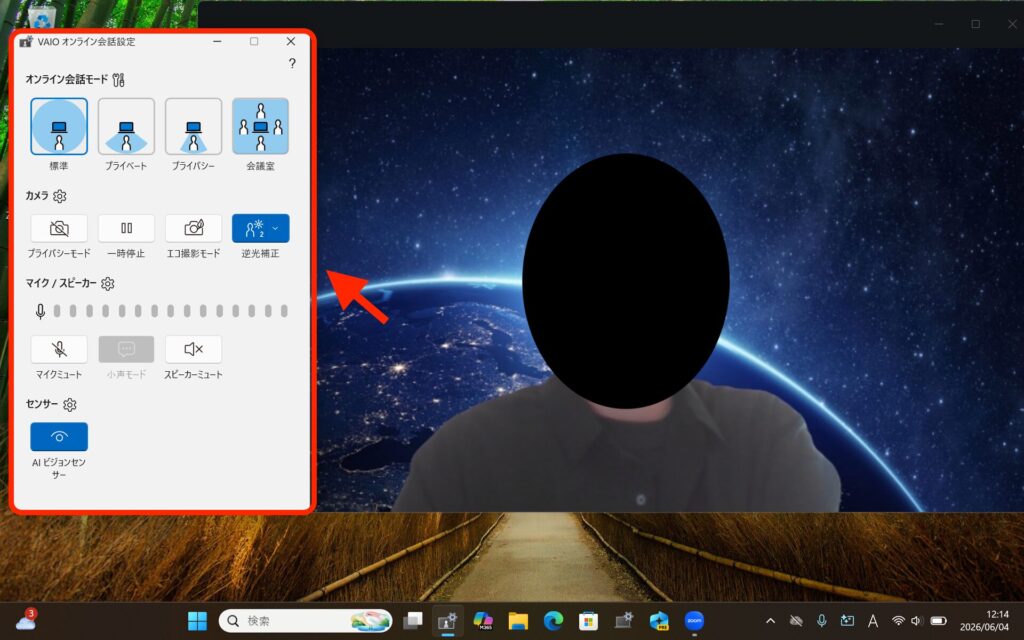Open Zoom from the taskbar

click(x=694, y=620)
